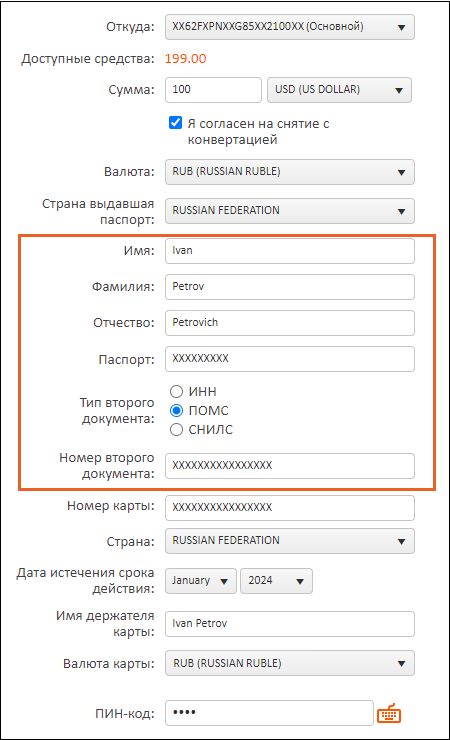Open the January expiry month dropdown

coord(200,581)
